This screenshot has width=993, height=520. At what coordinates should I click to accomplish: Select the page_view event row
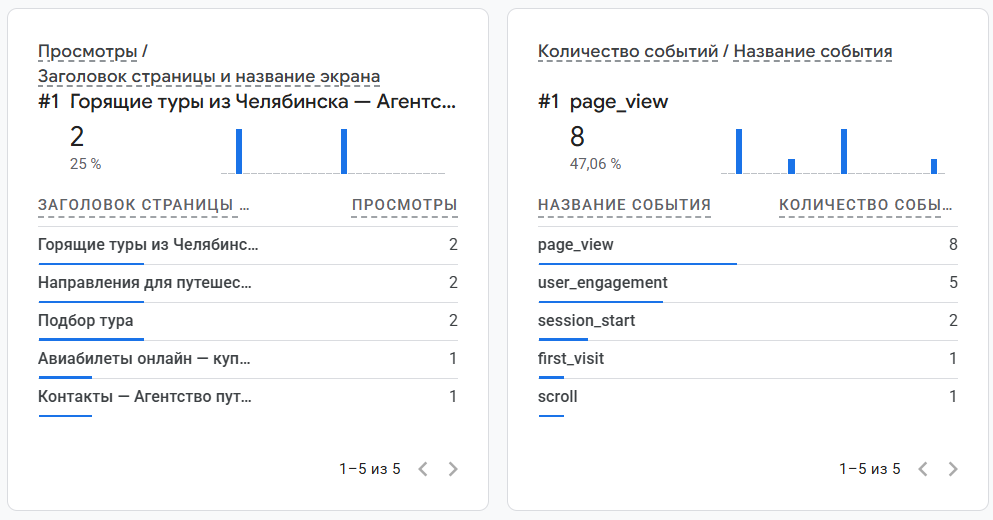(748, 245)
